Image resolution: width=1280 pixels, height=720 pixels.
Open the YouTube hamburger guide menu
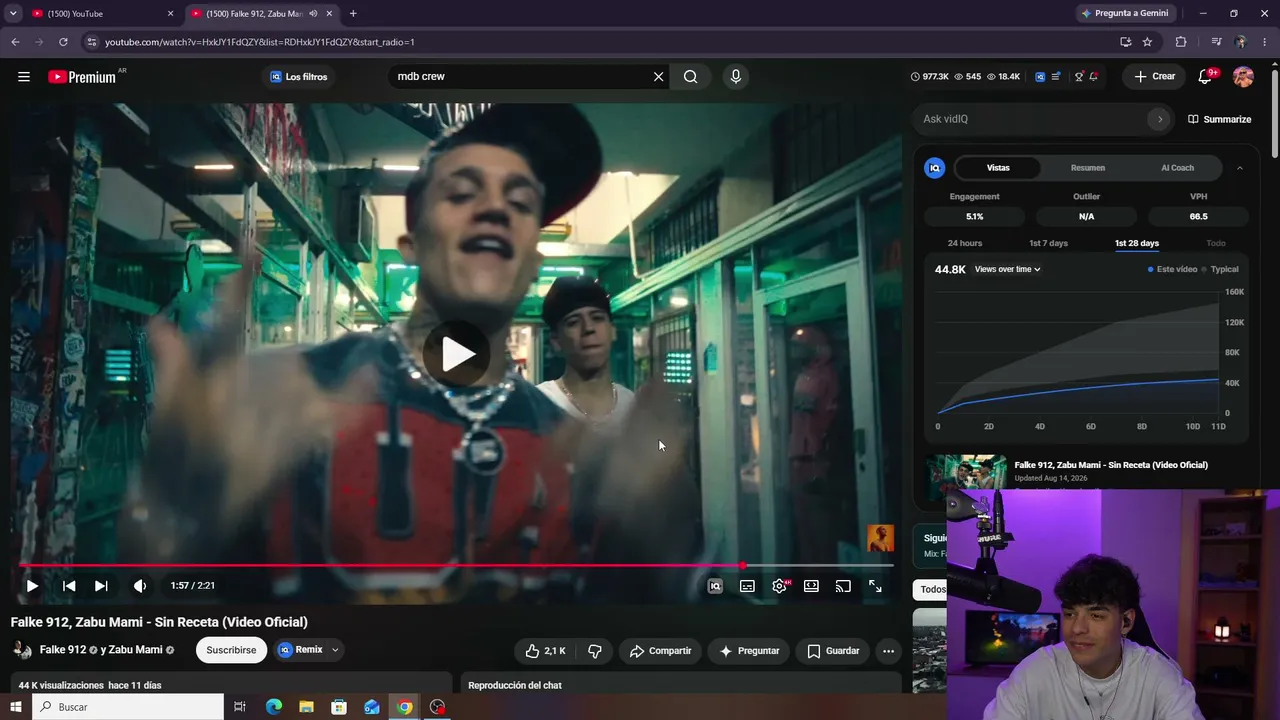coord(24,76)
